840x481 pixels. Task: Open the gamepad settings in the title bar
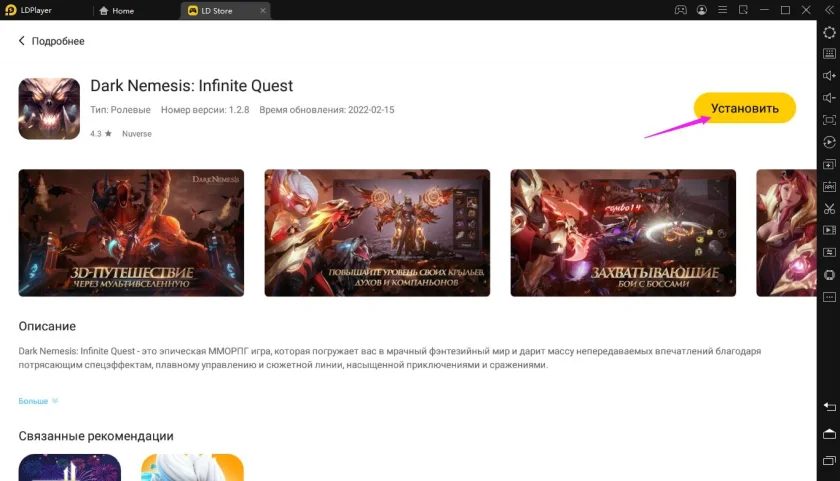click(x=680, y=10)
